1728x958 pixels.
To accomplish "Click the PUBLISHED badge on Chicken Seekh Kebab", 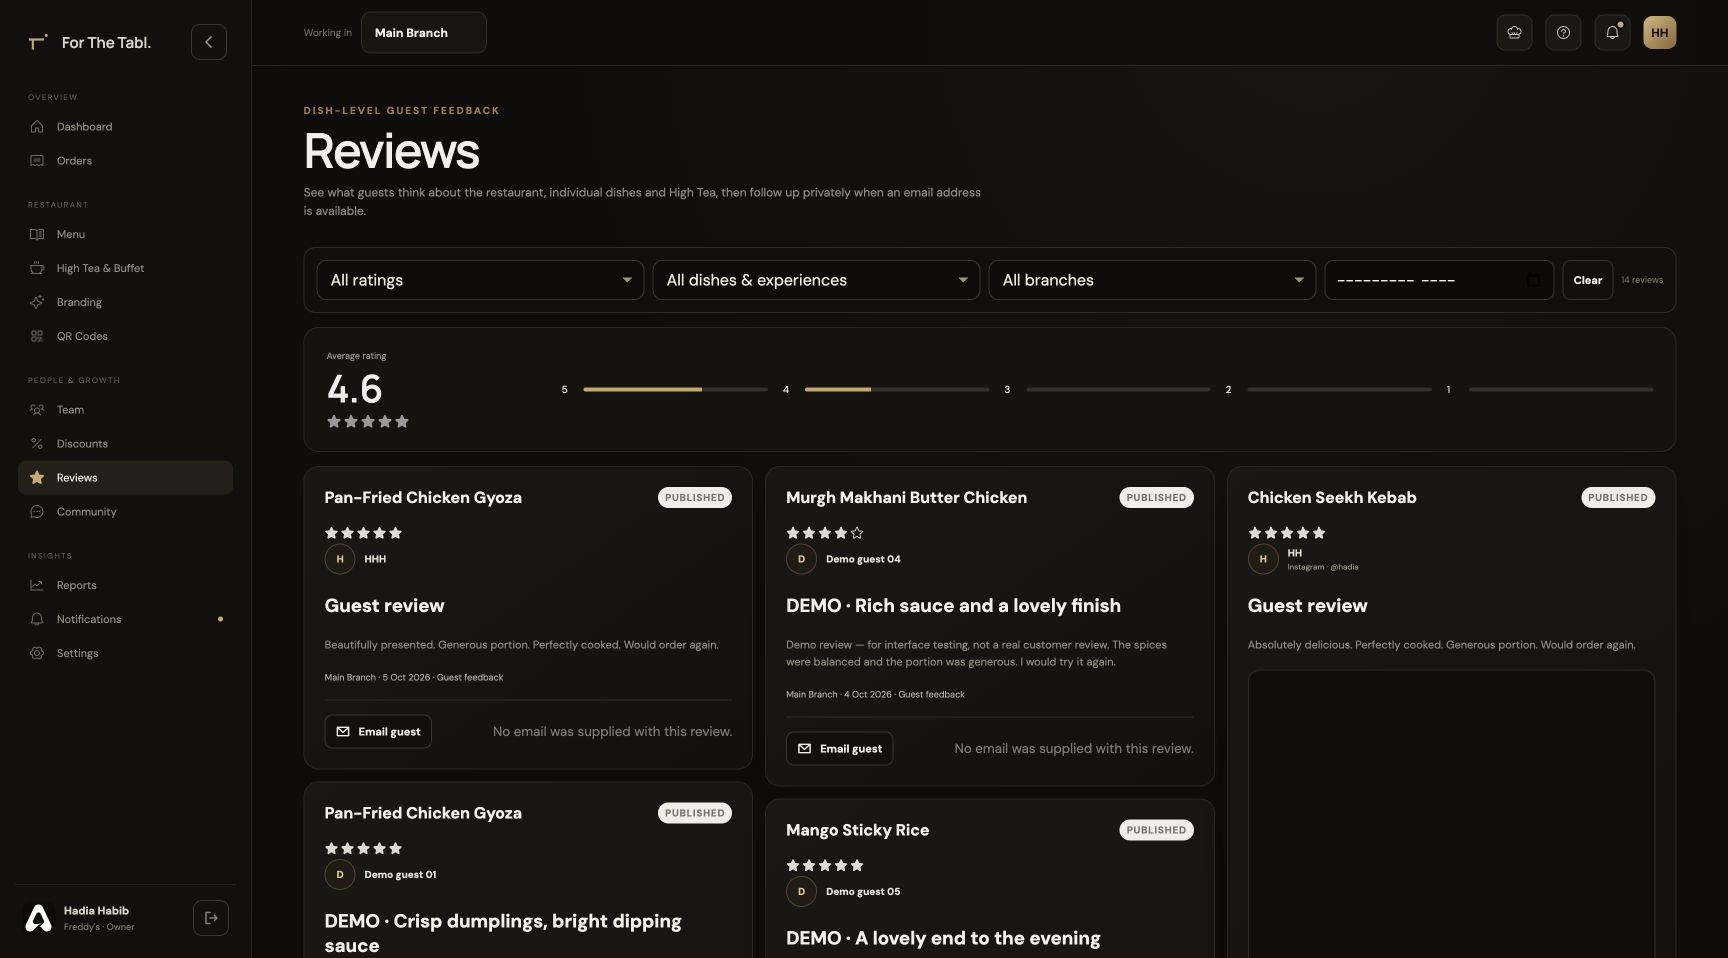I will coord(1618,497).
